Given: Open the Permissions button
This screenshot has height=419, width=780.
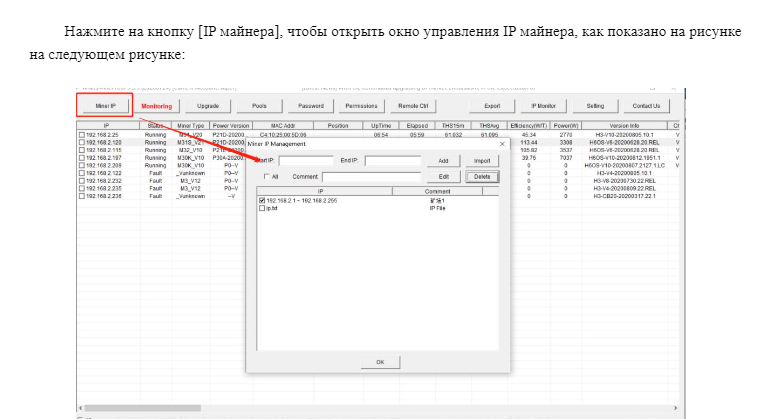Looking at the screenshot, I should point(362,106).
